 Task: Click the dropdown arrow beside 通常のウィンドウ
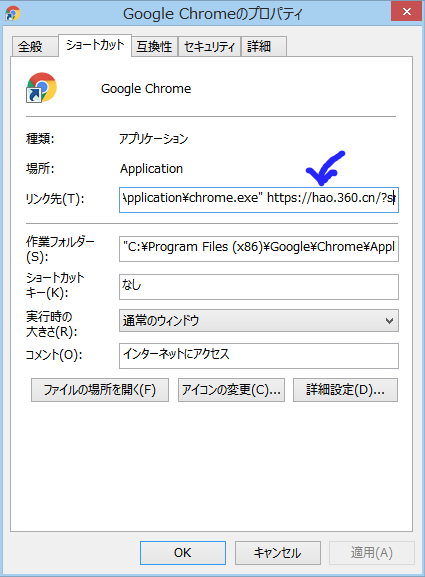tap(389, 321)
